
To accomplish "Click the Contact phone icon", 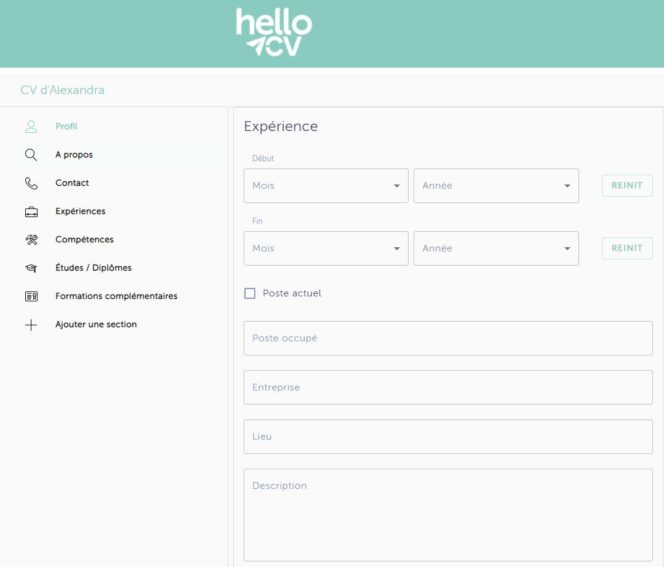I will 31,183.
